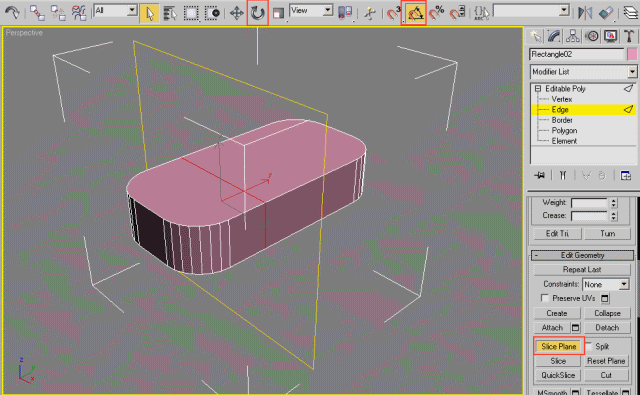Enable the Split checkbox
640x395 pixels.
[589, 346]
